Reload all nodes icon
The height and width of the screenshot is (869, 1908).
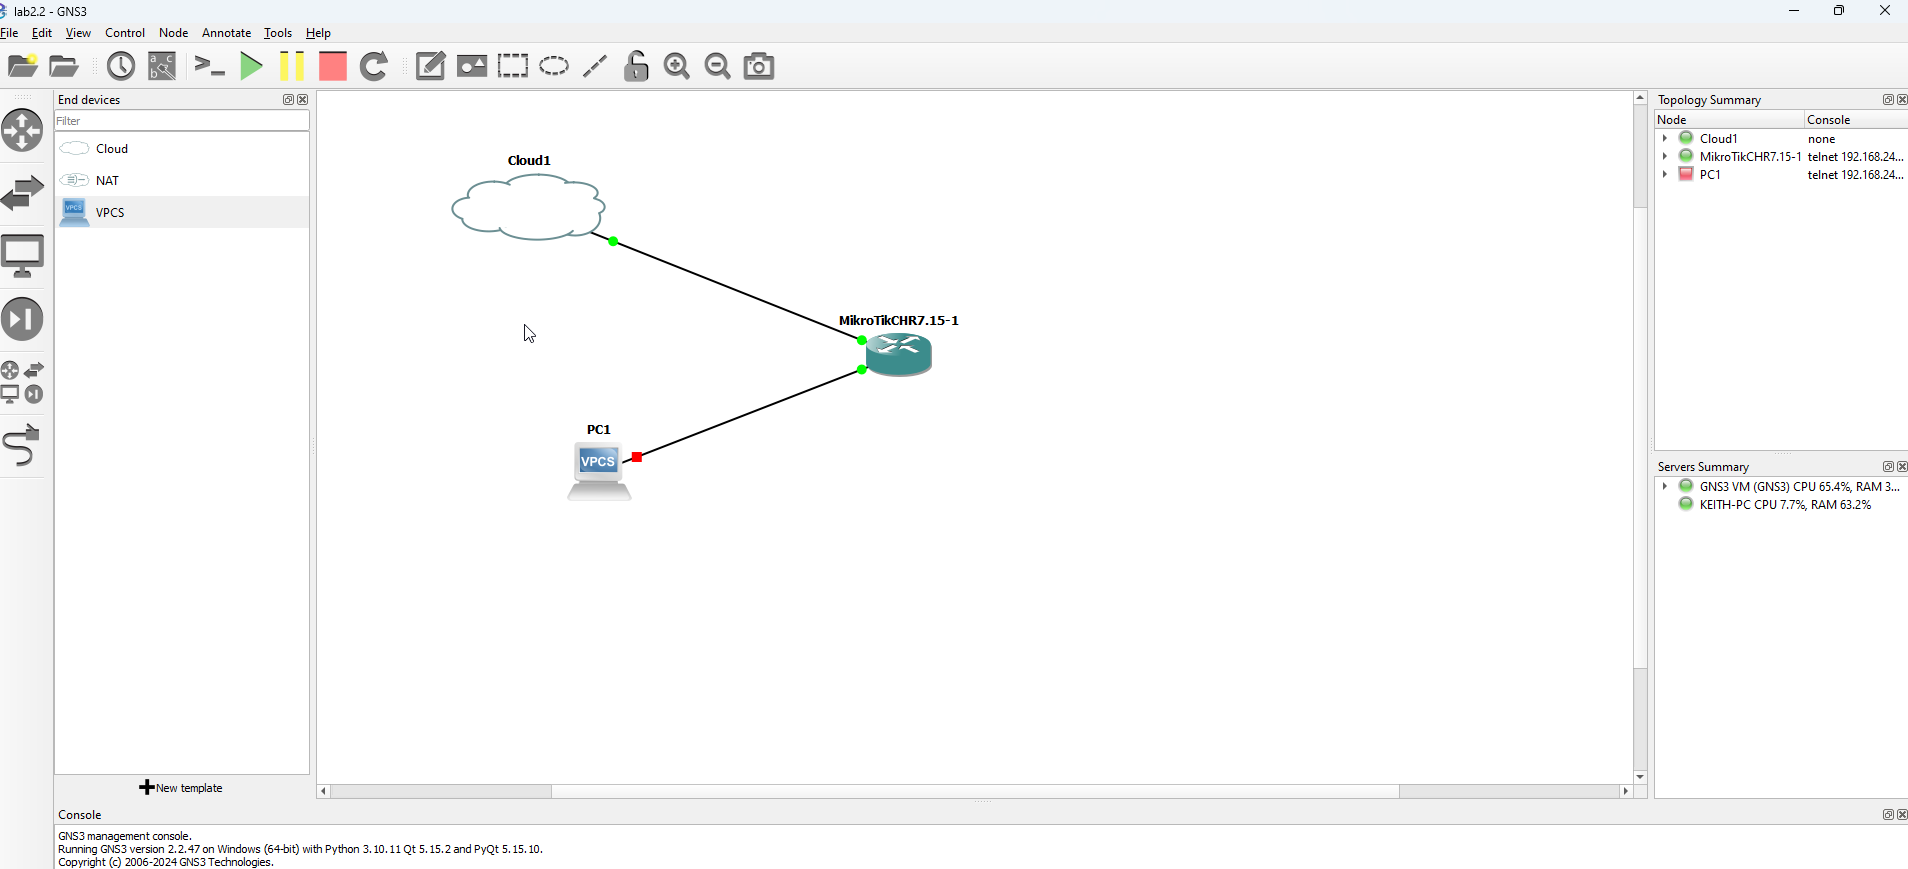[x=374, y=66]
